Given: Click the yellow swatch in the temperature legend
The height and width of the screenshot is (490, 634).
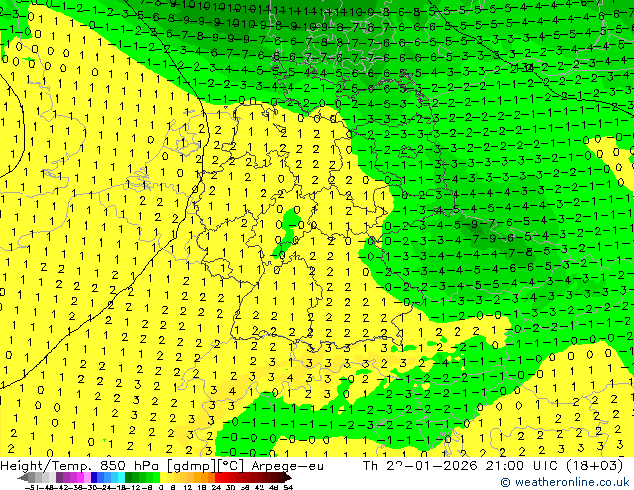Looking at the screenshot, I should (x=163, y=477).
